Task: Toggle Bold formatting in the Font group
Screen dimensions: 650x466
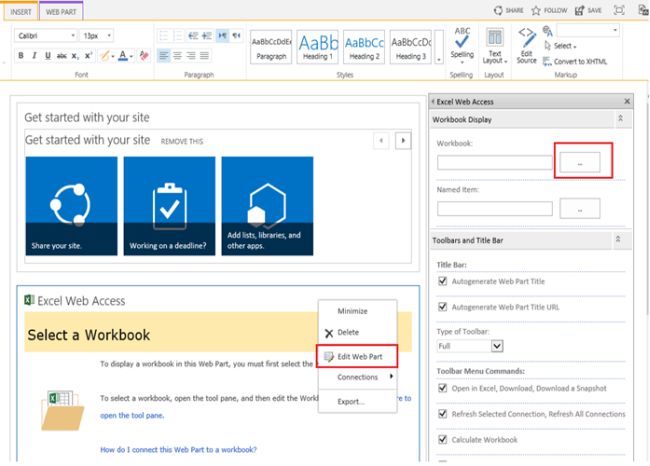Action: 21,56
